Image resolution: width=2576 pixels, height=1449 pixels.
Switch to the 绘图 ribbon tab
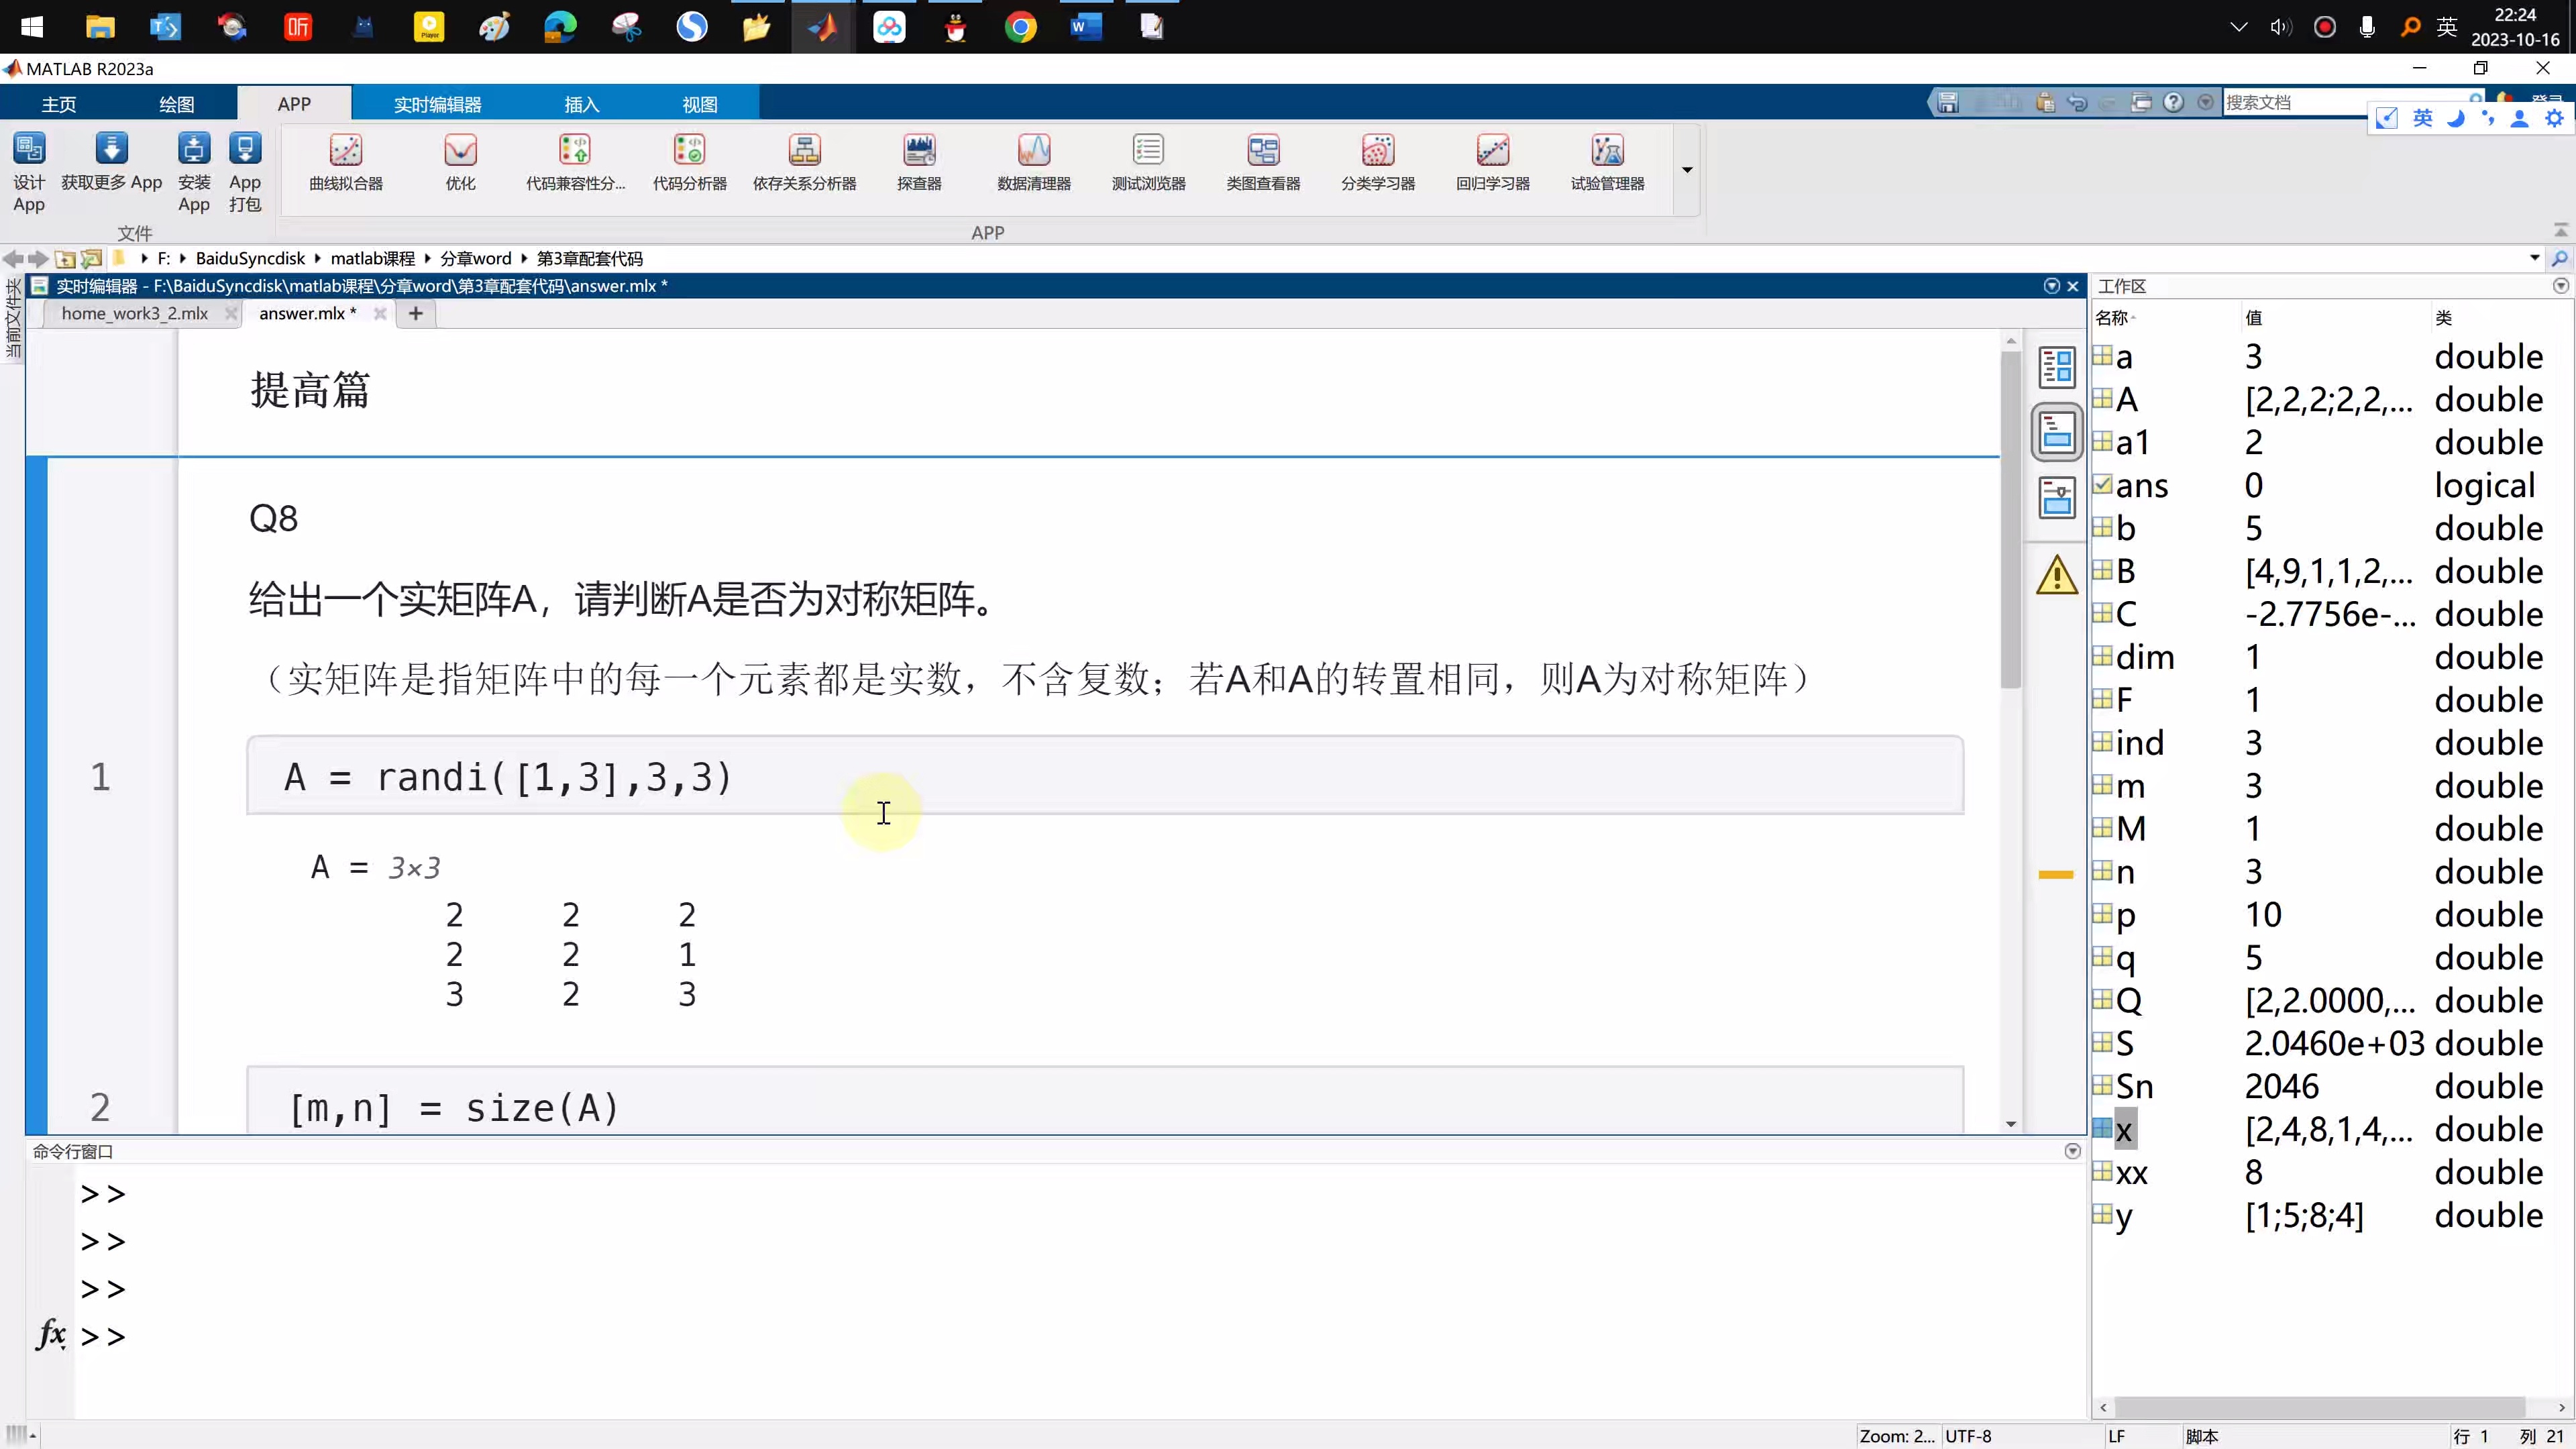click(x=176, y=103)
